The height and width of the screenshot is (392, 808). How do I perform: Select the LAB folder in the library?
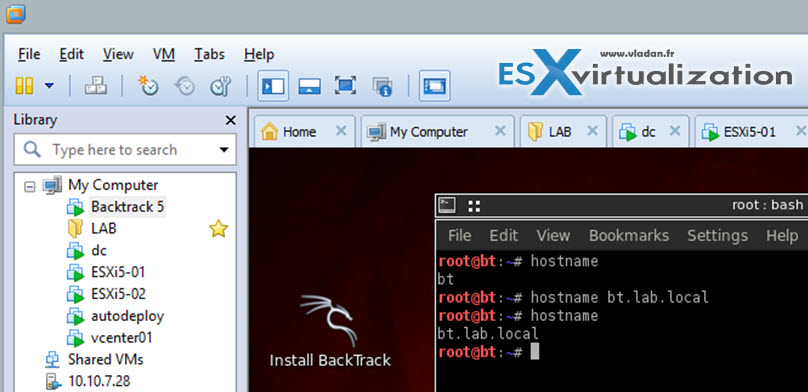(104, 228)
